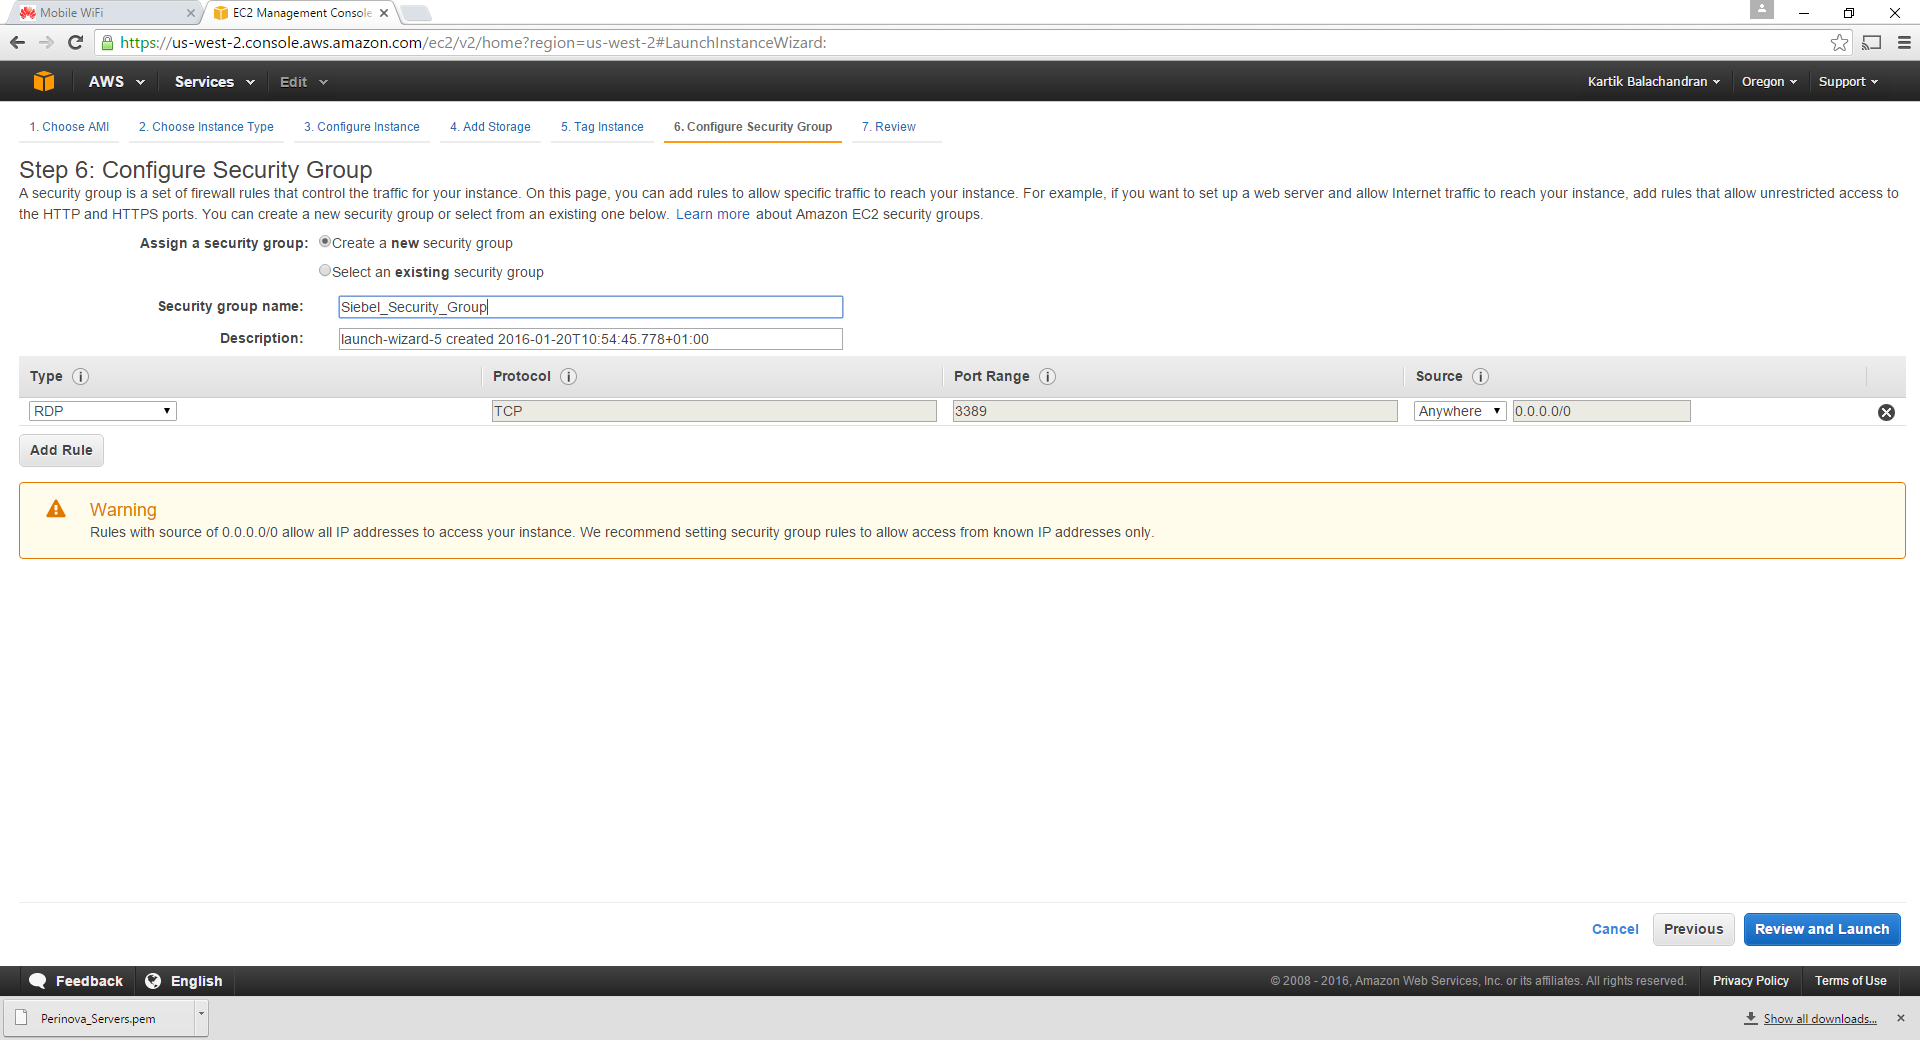Open the Support menu
This screenshot has height=1040, width=1920.
[1848, 82]
